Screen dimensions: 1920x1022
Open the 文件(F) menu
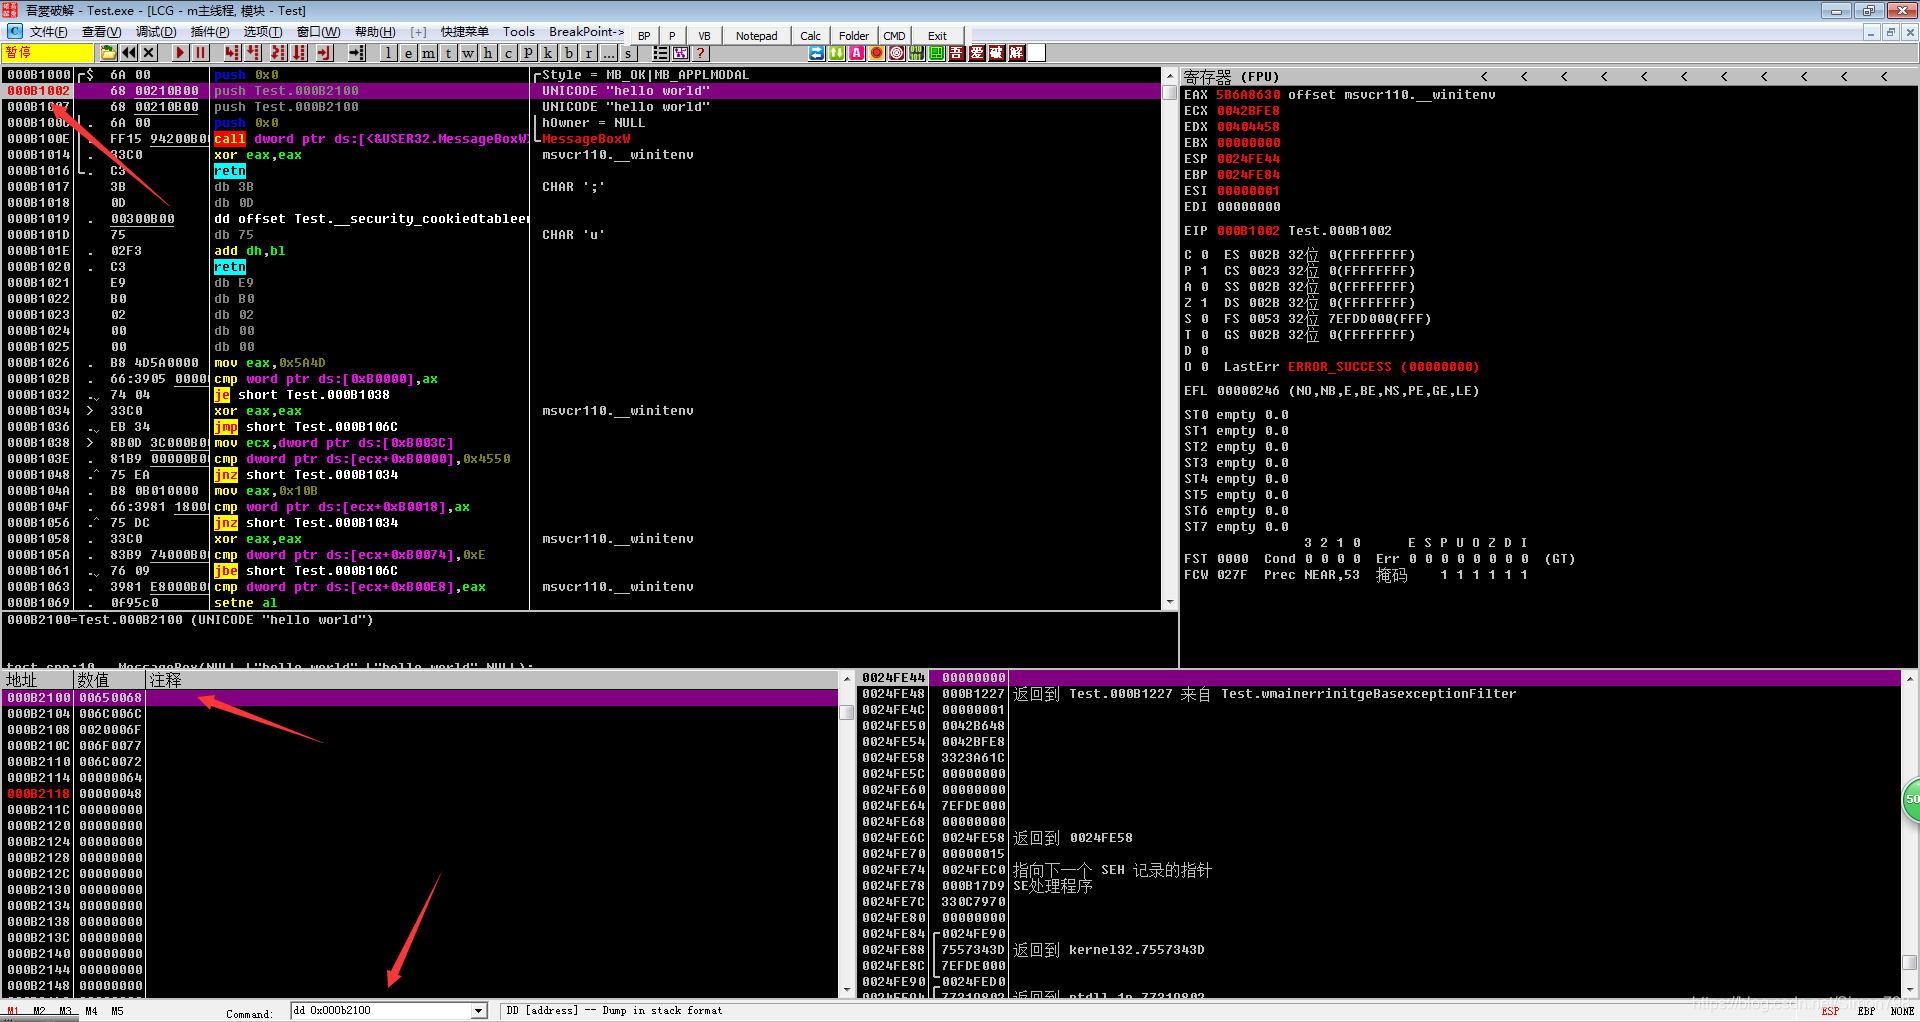[x=47, y=32]
